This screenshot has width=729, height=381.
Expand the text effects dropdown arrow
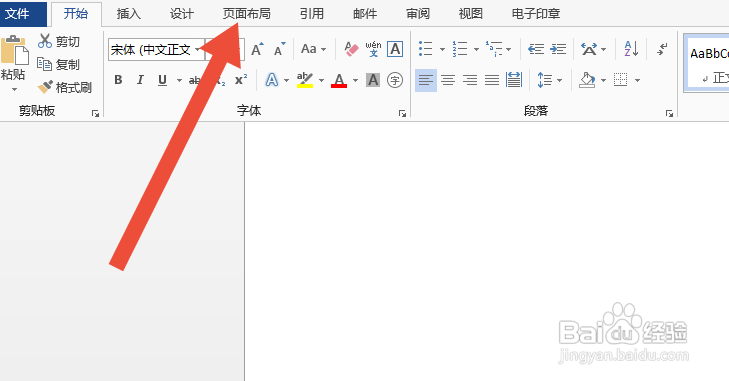pos(286,80)
